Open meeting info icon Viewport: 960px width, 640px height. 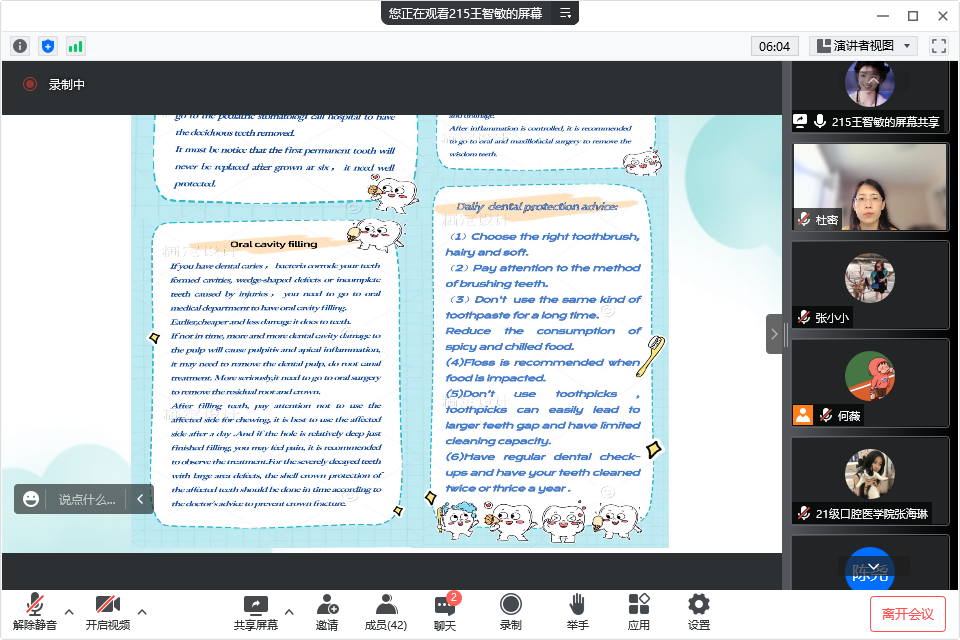pos(20,46)
